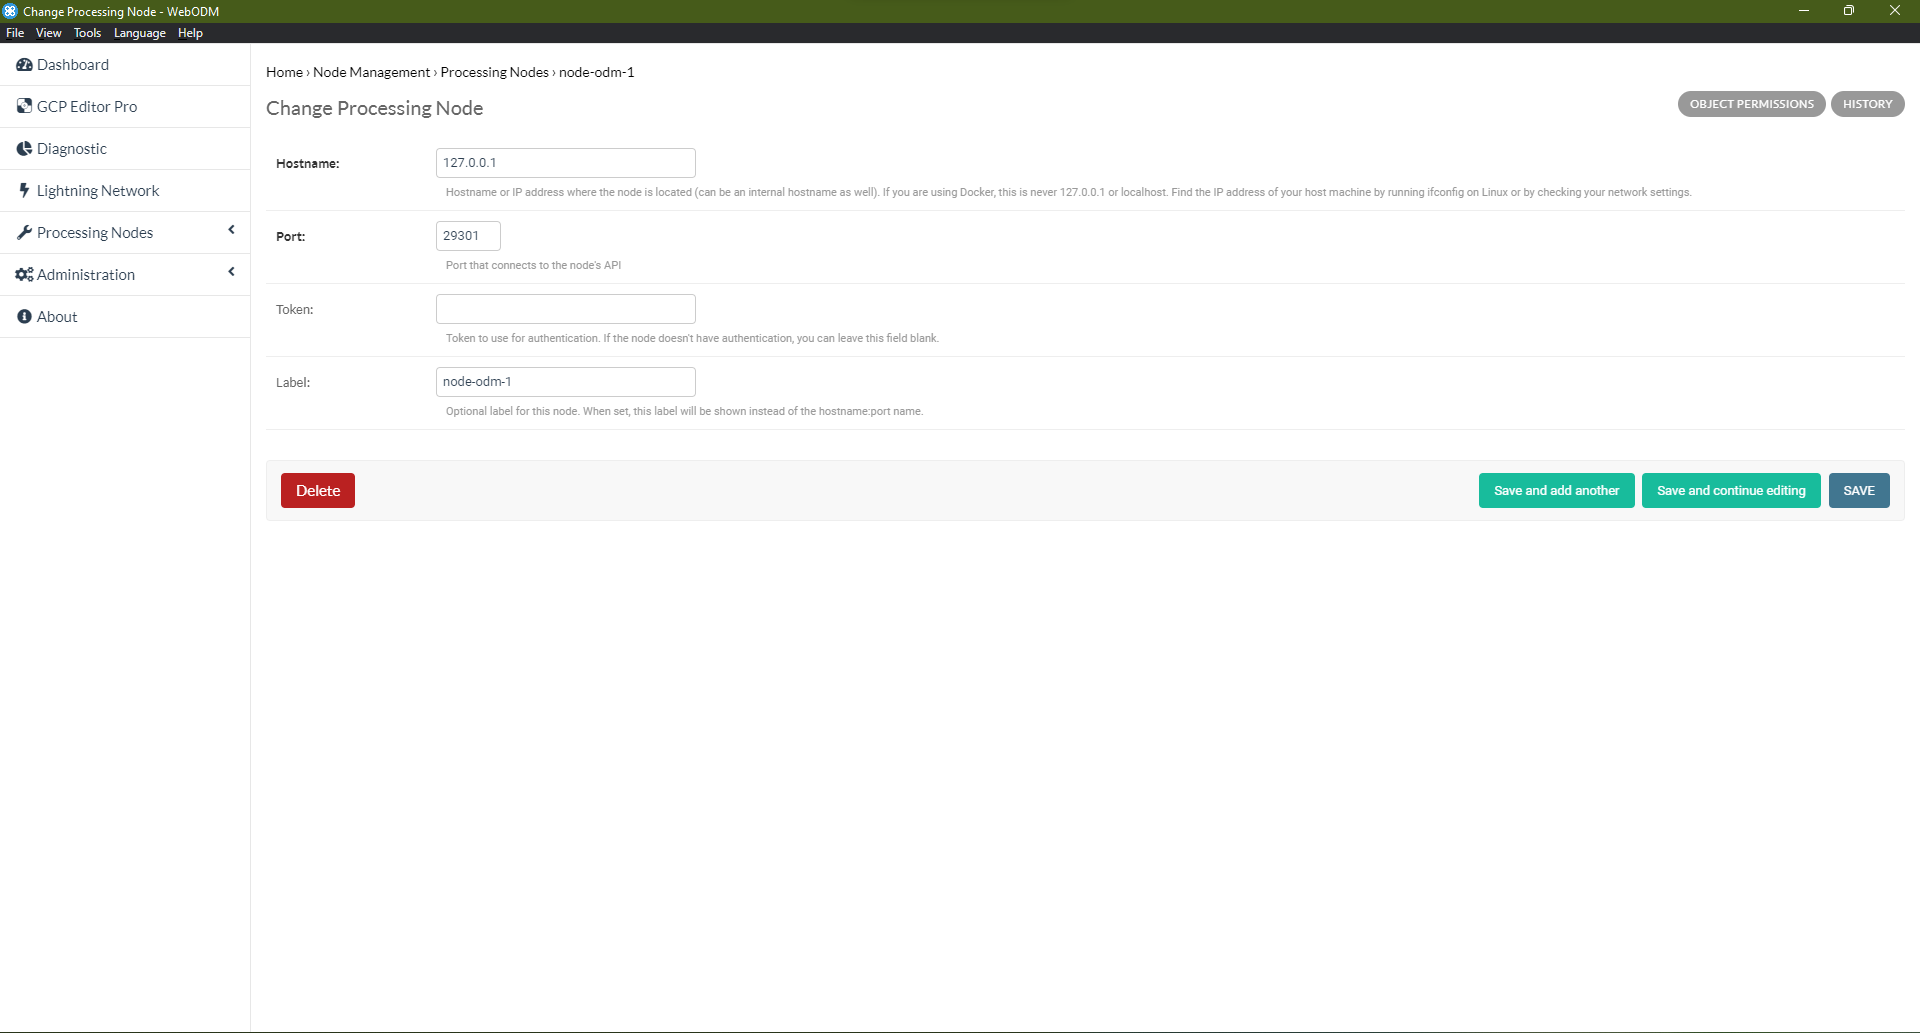Select the GCP Editor Pro icon
The image size is (1920, 1033).
point(25,106)
